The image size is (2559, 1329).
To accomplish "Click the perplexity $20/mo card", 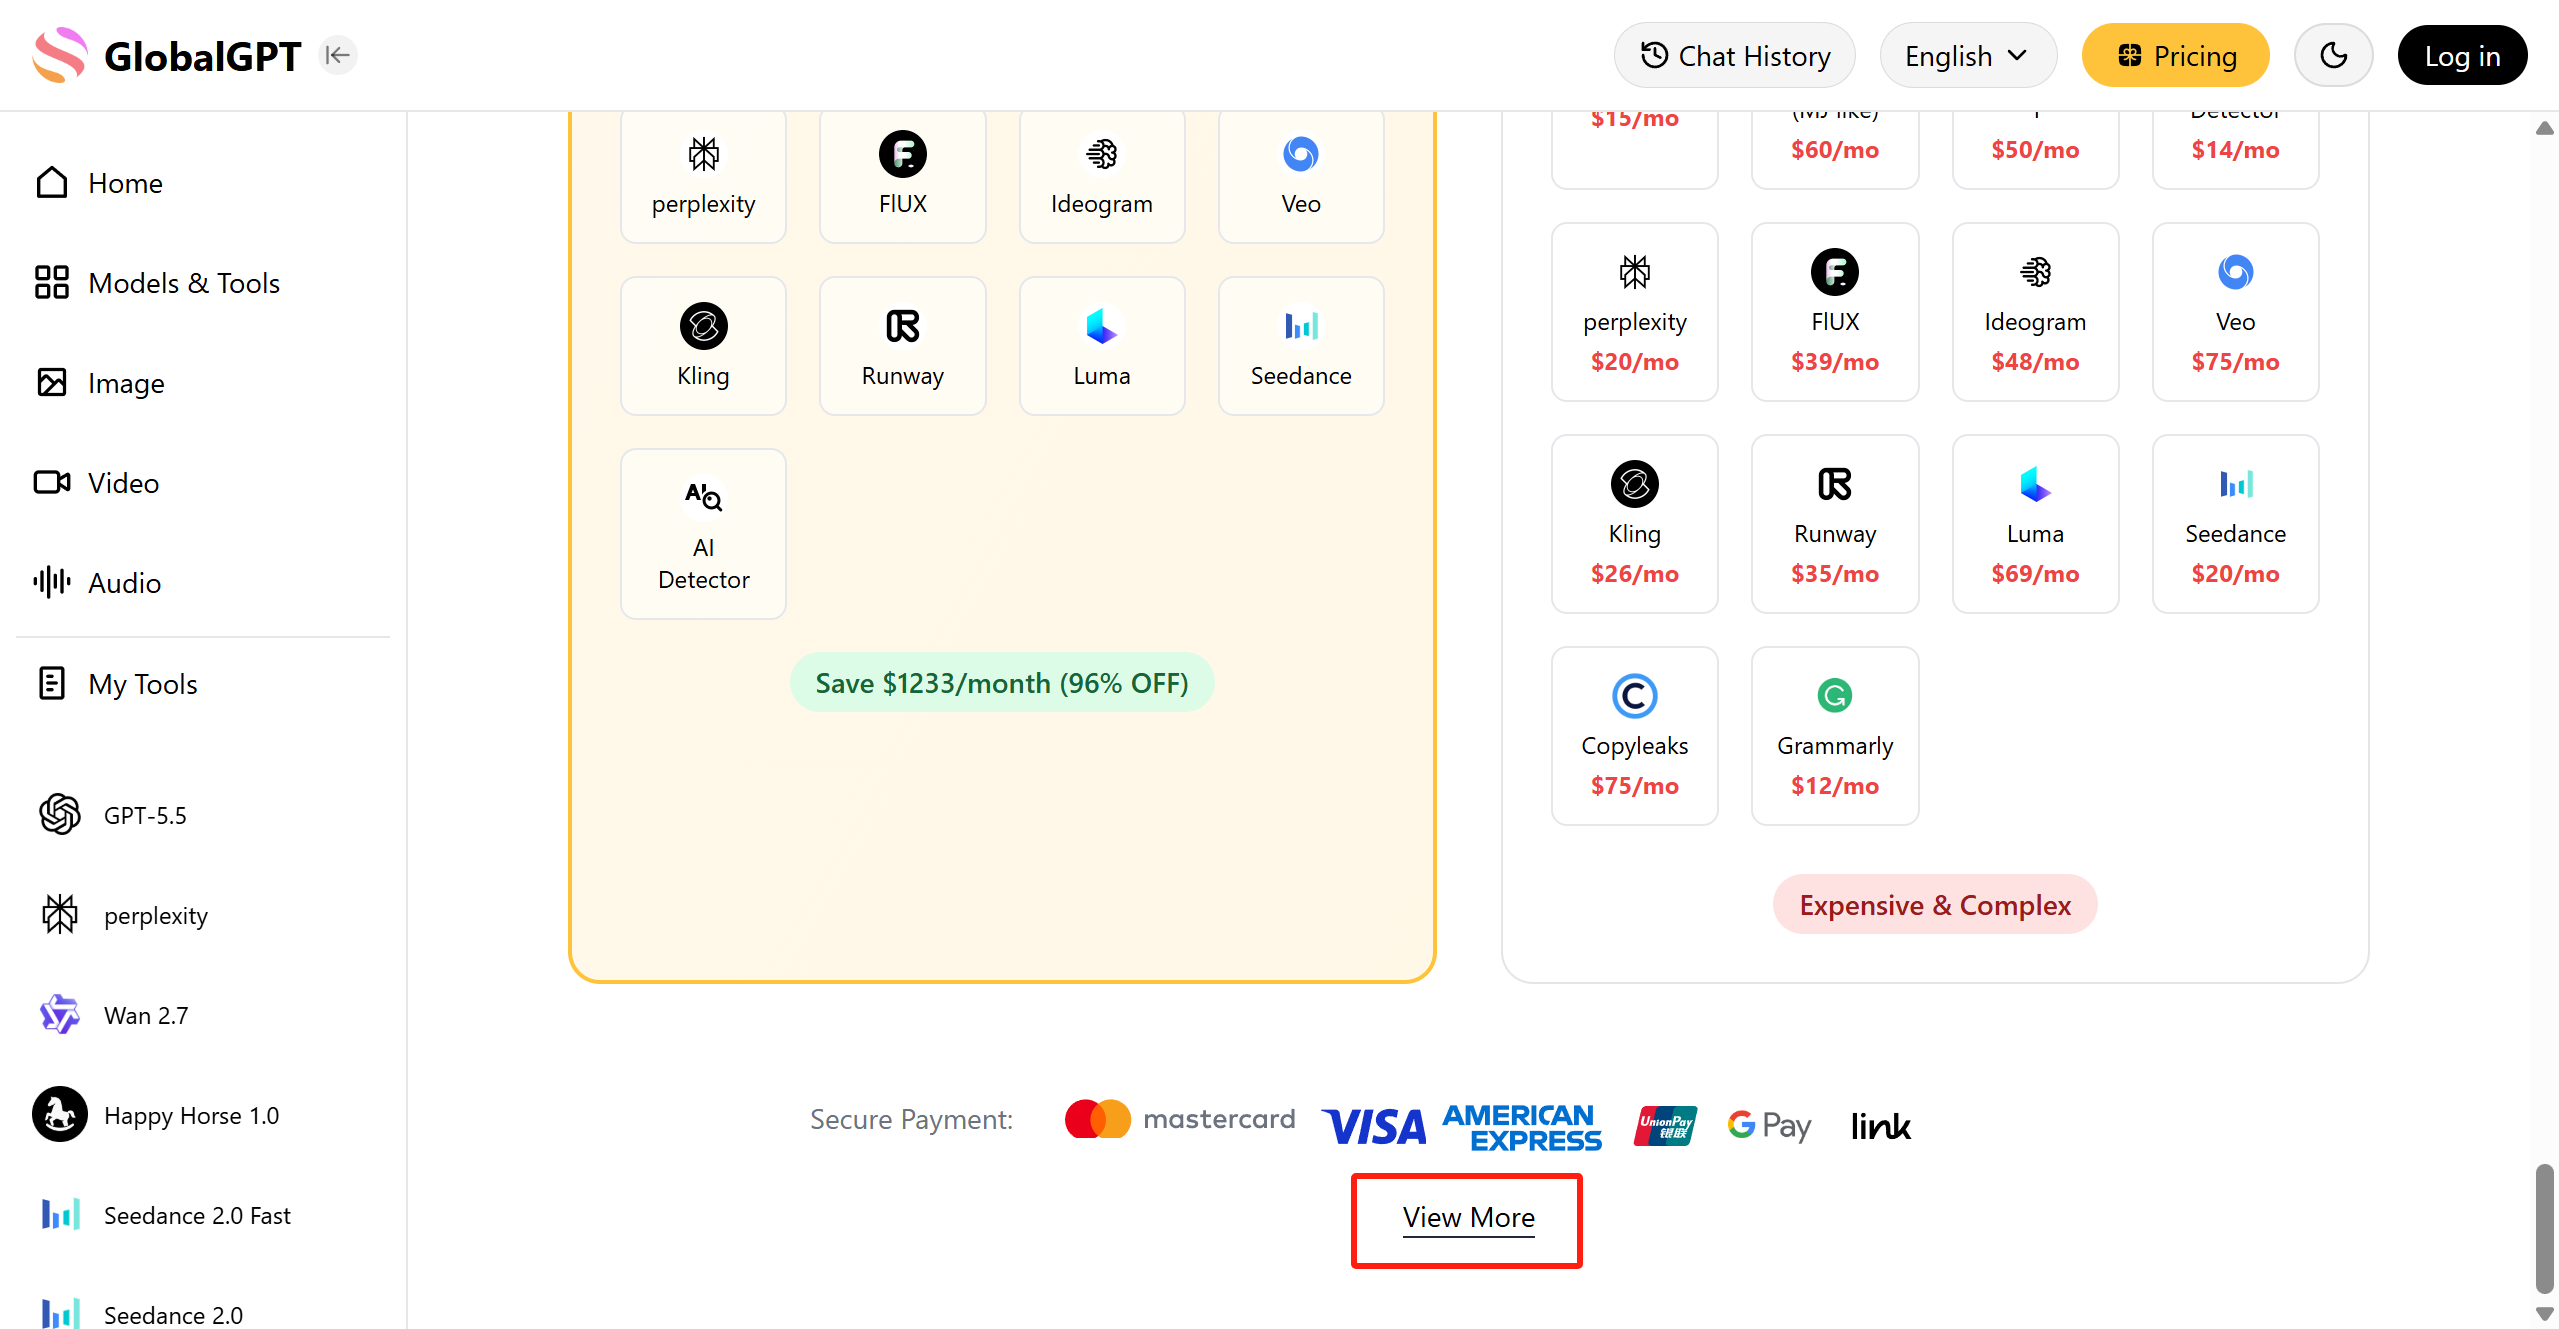I will [x=1634, y=312].
